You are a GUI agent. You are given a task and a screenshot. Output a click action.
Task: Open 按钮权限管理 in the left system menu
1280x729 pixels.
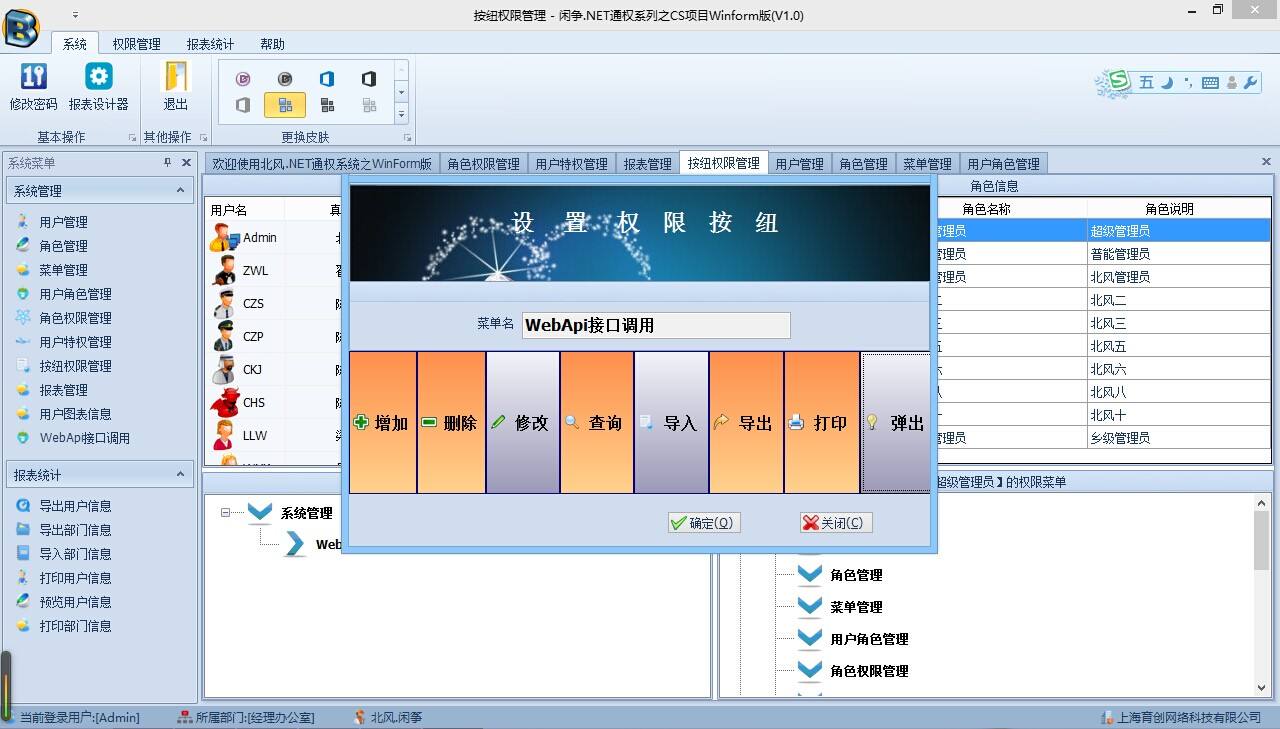click(x=75, y=366)
